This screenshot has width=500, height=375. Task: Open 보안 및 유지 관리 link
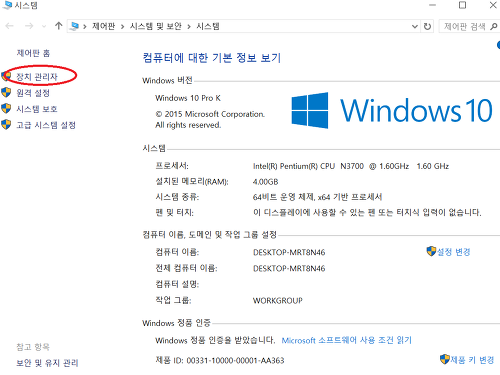point(47,363)
